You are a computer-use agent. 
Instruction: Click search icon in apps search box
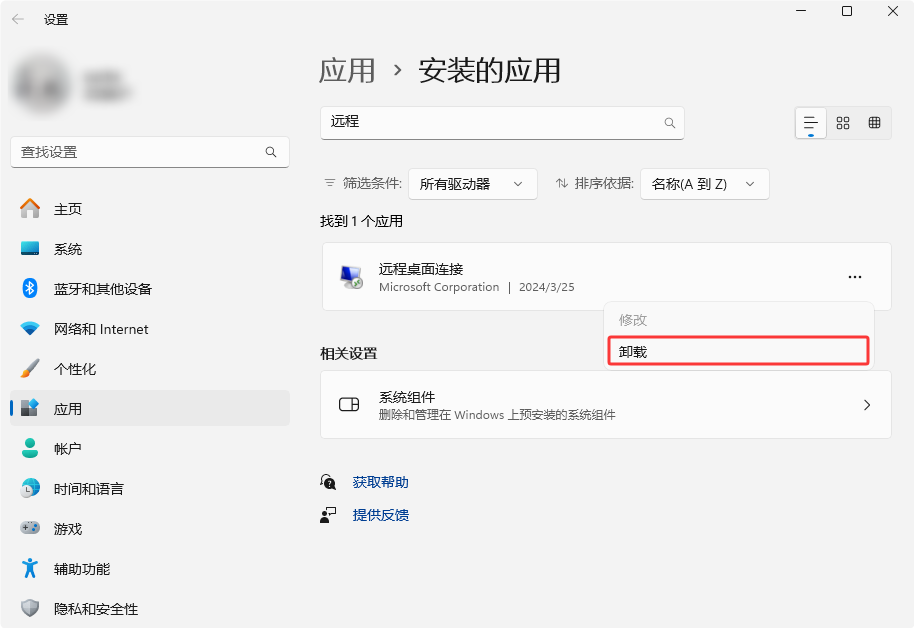coord(670,123)
